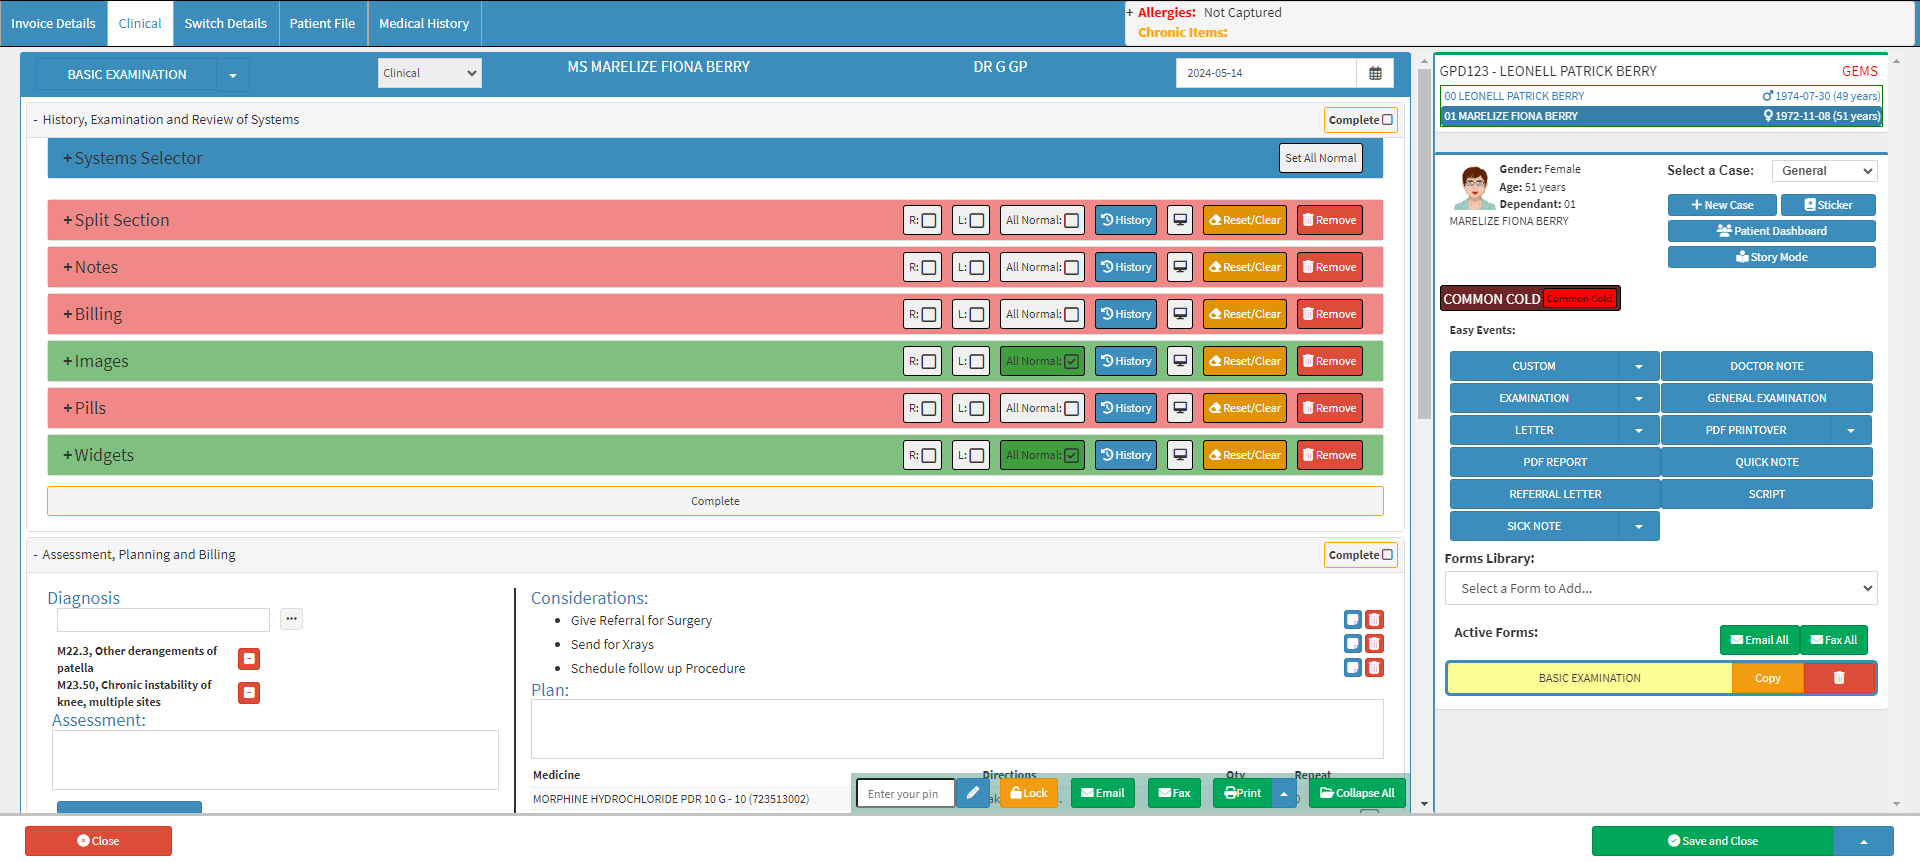Open the diagnosis search ellipsis button
Image resolution: width=1920 pixels, height=863 pixels.
tap(291, 619)
